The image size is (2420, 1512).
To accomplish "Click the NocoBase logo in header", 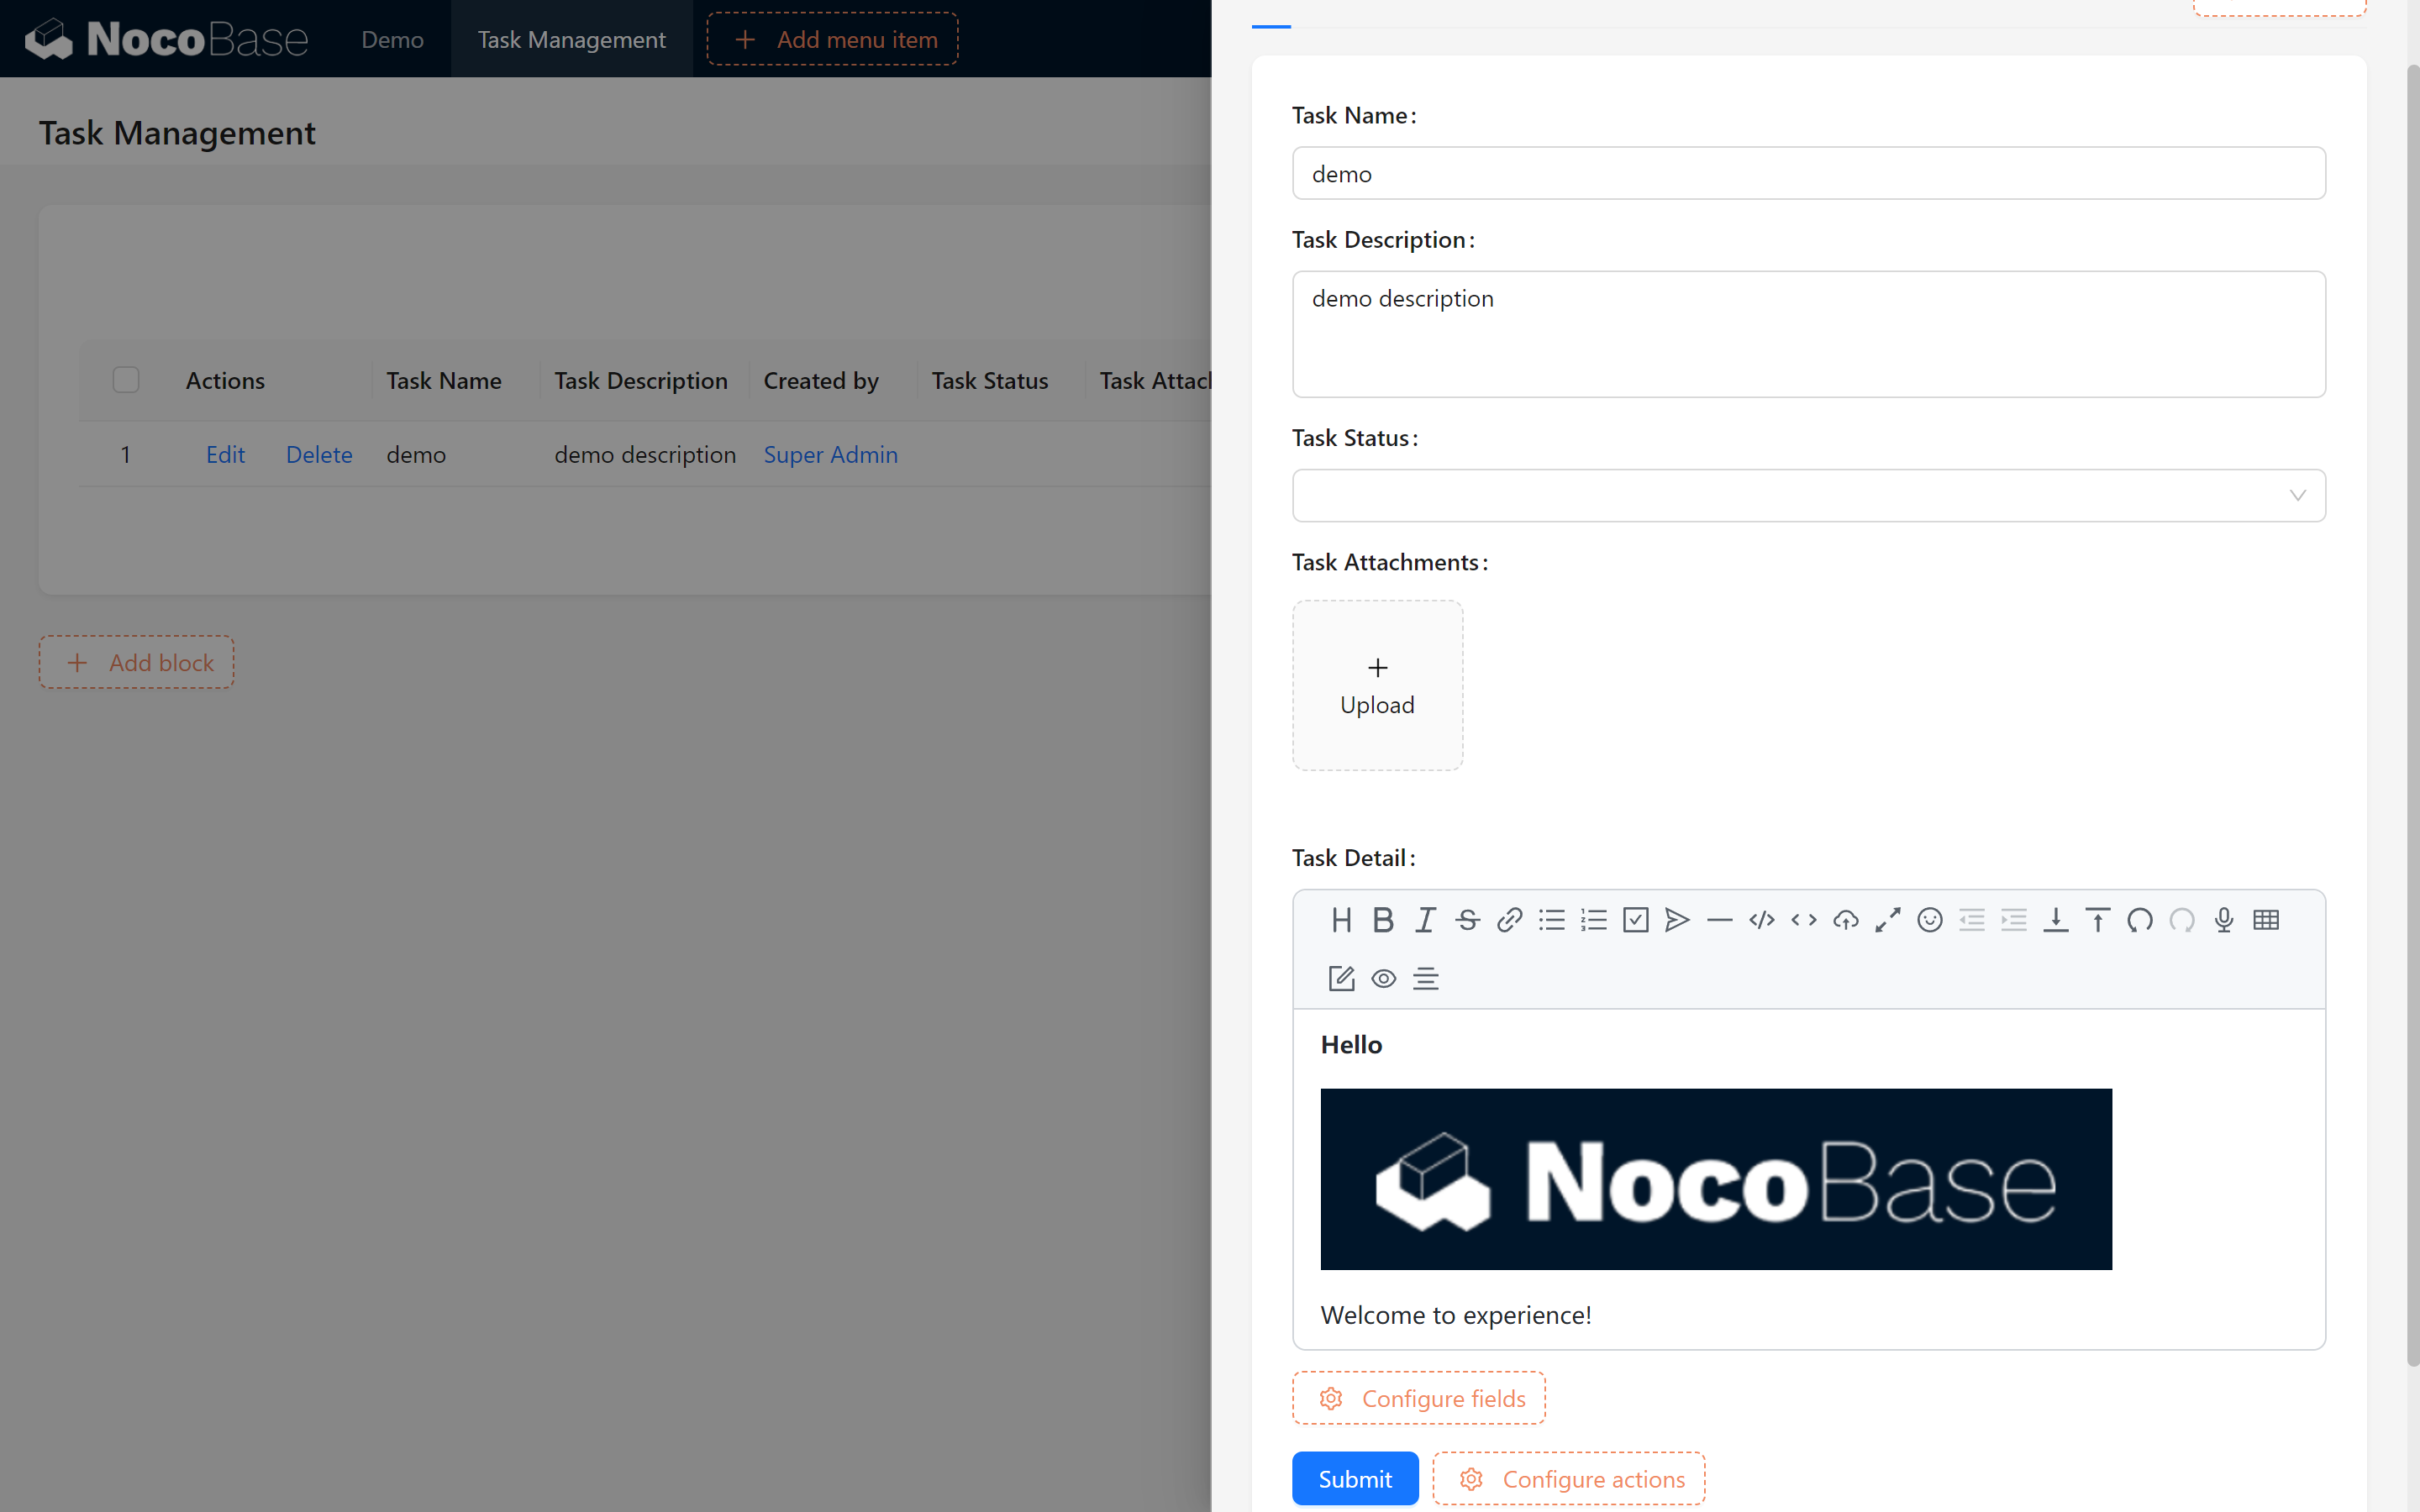I will [166, 39].
